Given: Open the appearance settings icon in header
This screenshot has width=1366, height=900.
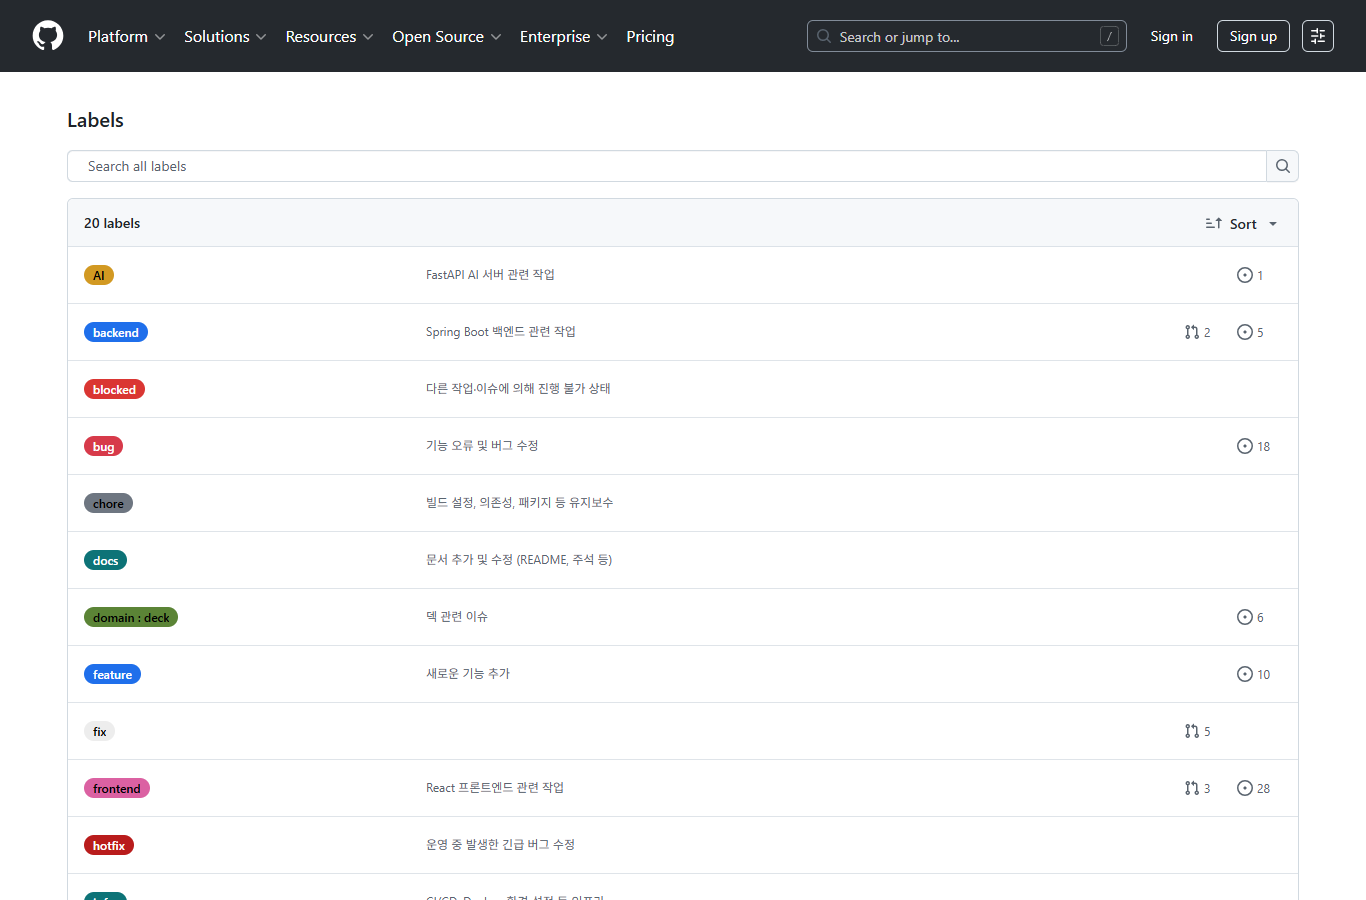Looking at the screenshot, I should (x=1318, y=36).
